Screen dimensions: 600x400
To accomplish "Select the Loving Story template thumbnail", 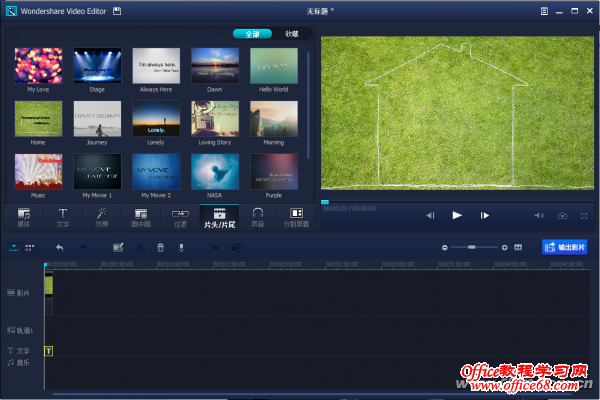I will [x=215, y=119].
